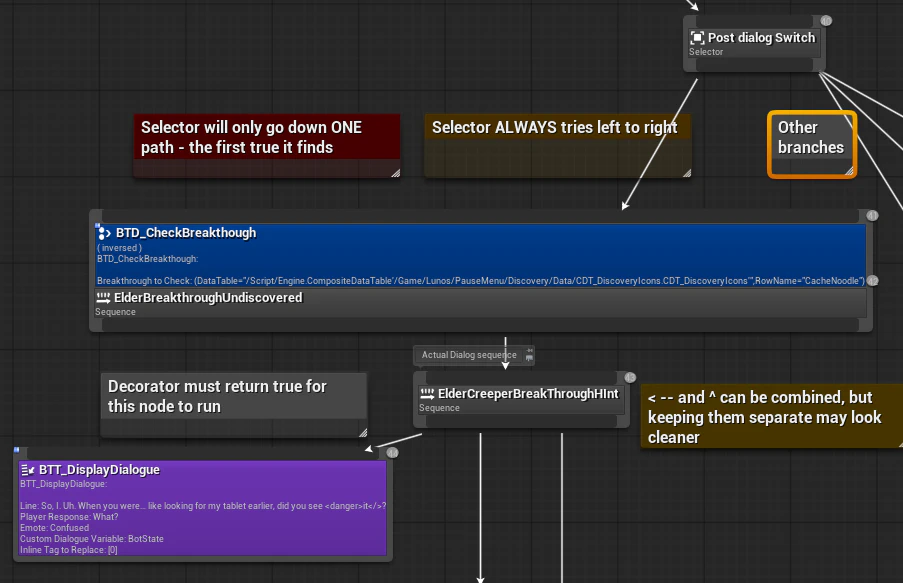Screen dimensions: 903x583
Task: Click the Selector icon on Post dialog Switch
Action: [697, 38]
